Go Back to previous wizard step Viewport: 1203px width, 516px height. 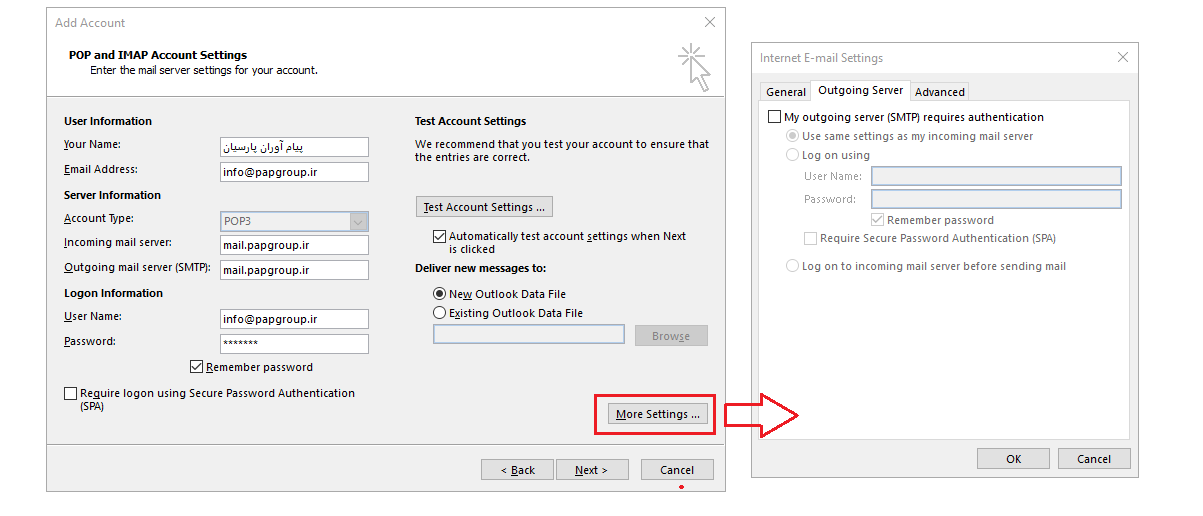[x=517, y=470]
